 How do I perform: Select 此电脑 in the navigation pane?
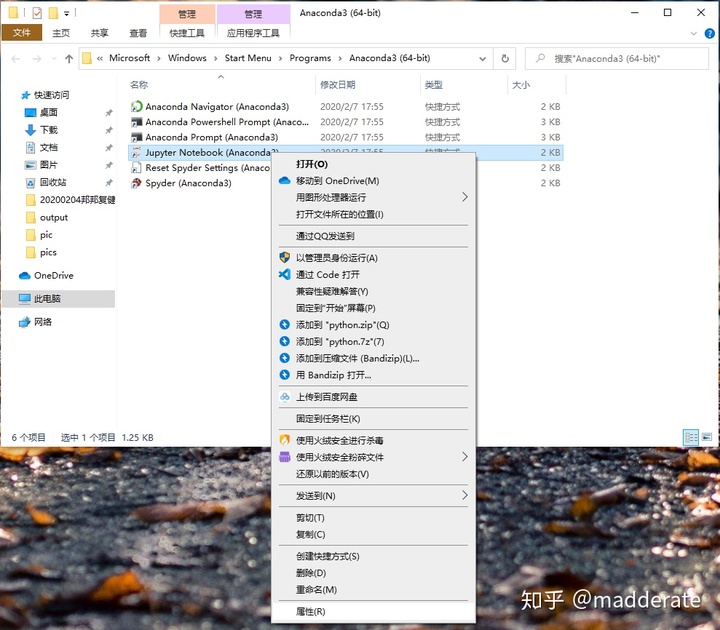pyautogui.click(x=59, y=299)
